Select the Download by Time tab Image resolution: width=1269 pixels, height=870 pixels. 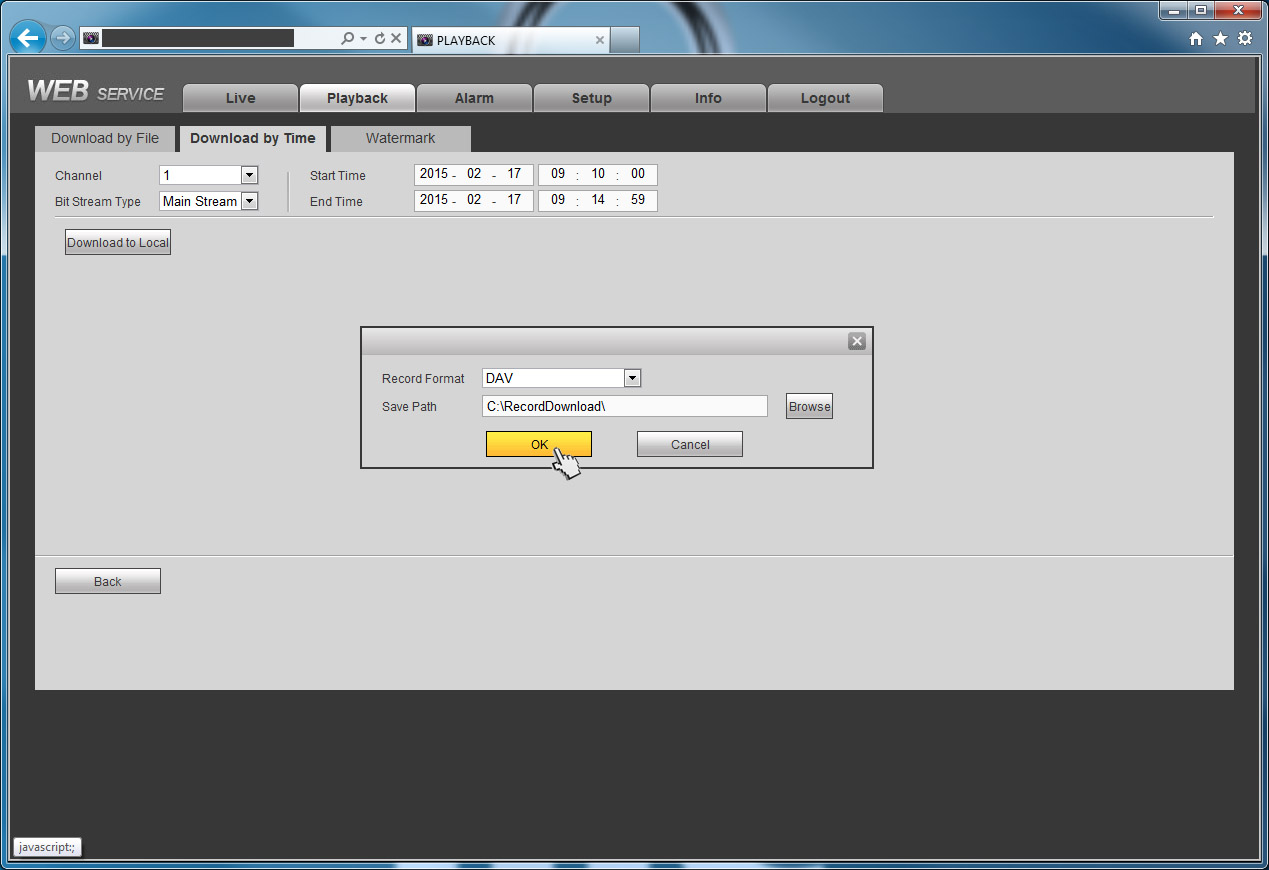coord(252,138)
